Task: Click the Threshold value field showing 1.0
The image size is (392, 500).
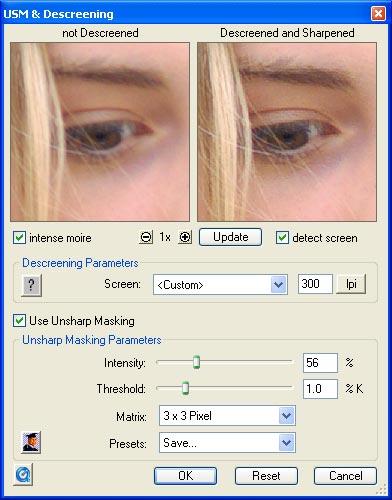Action: point(320,389)
